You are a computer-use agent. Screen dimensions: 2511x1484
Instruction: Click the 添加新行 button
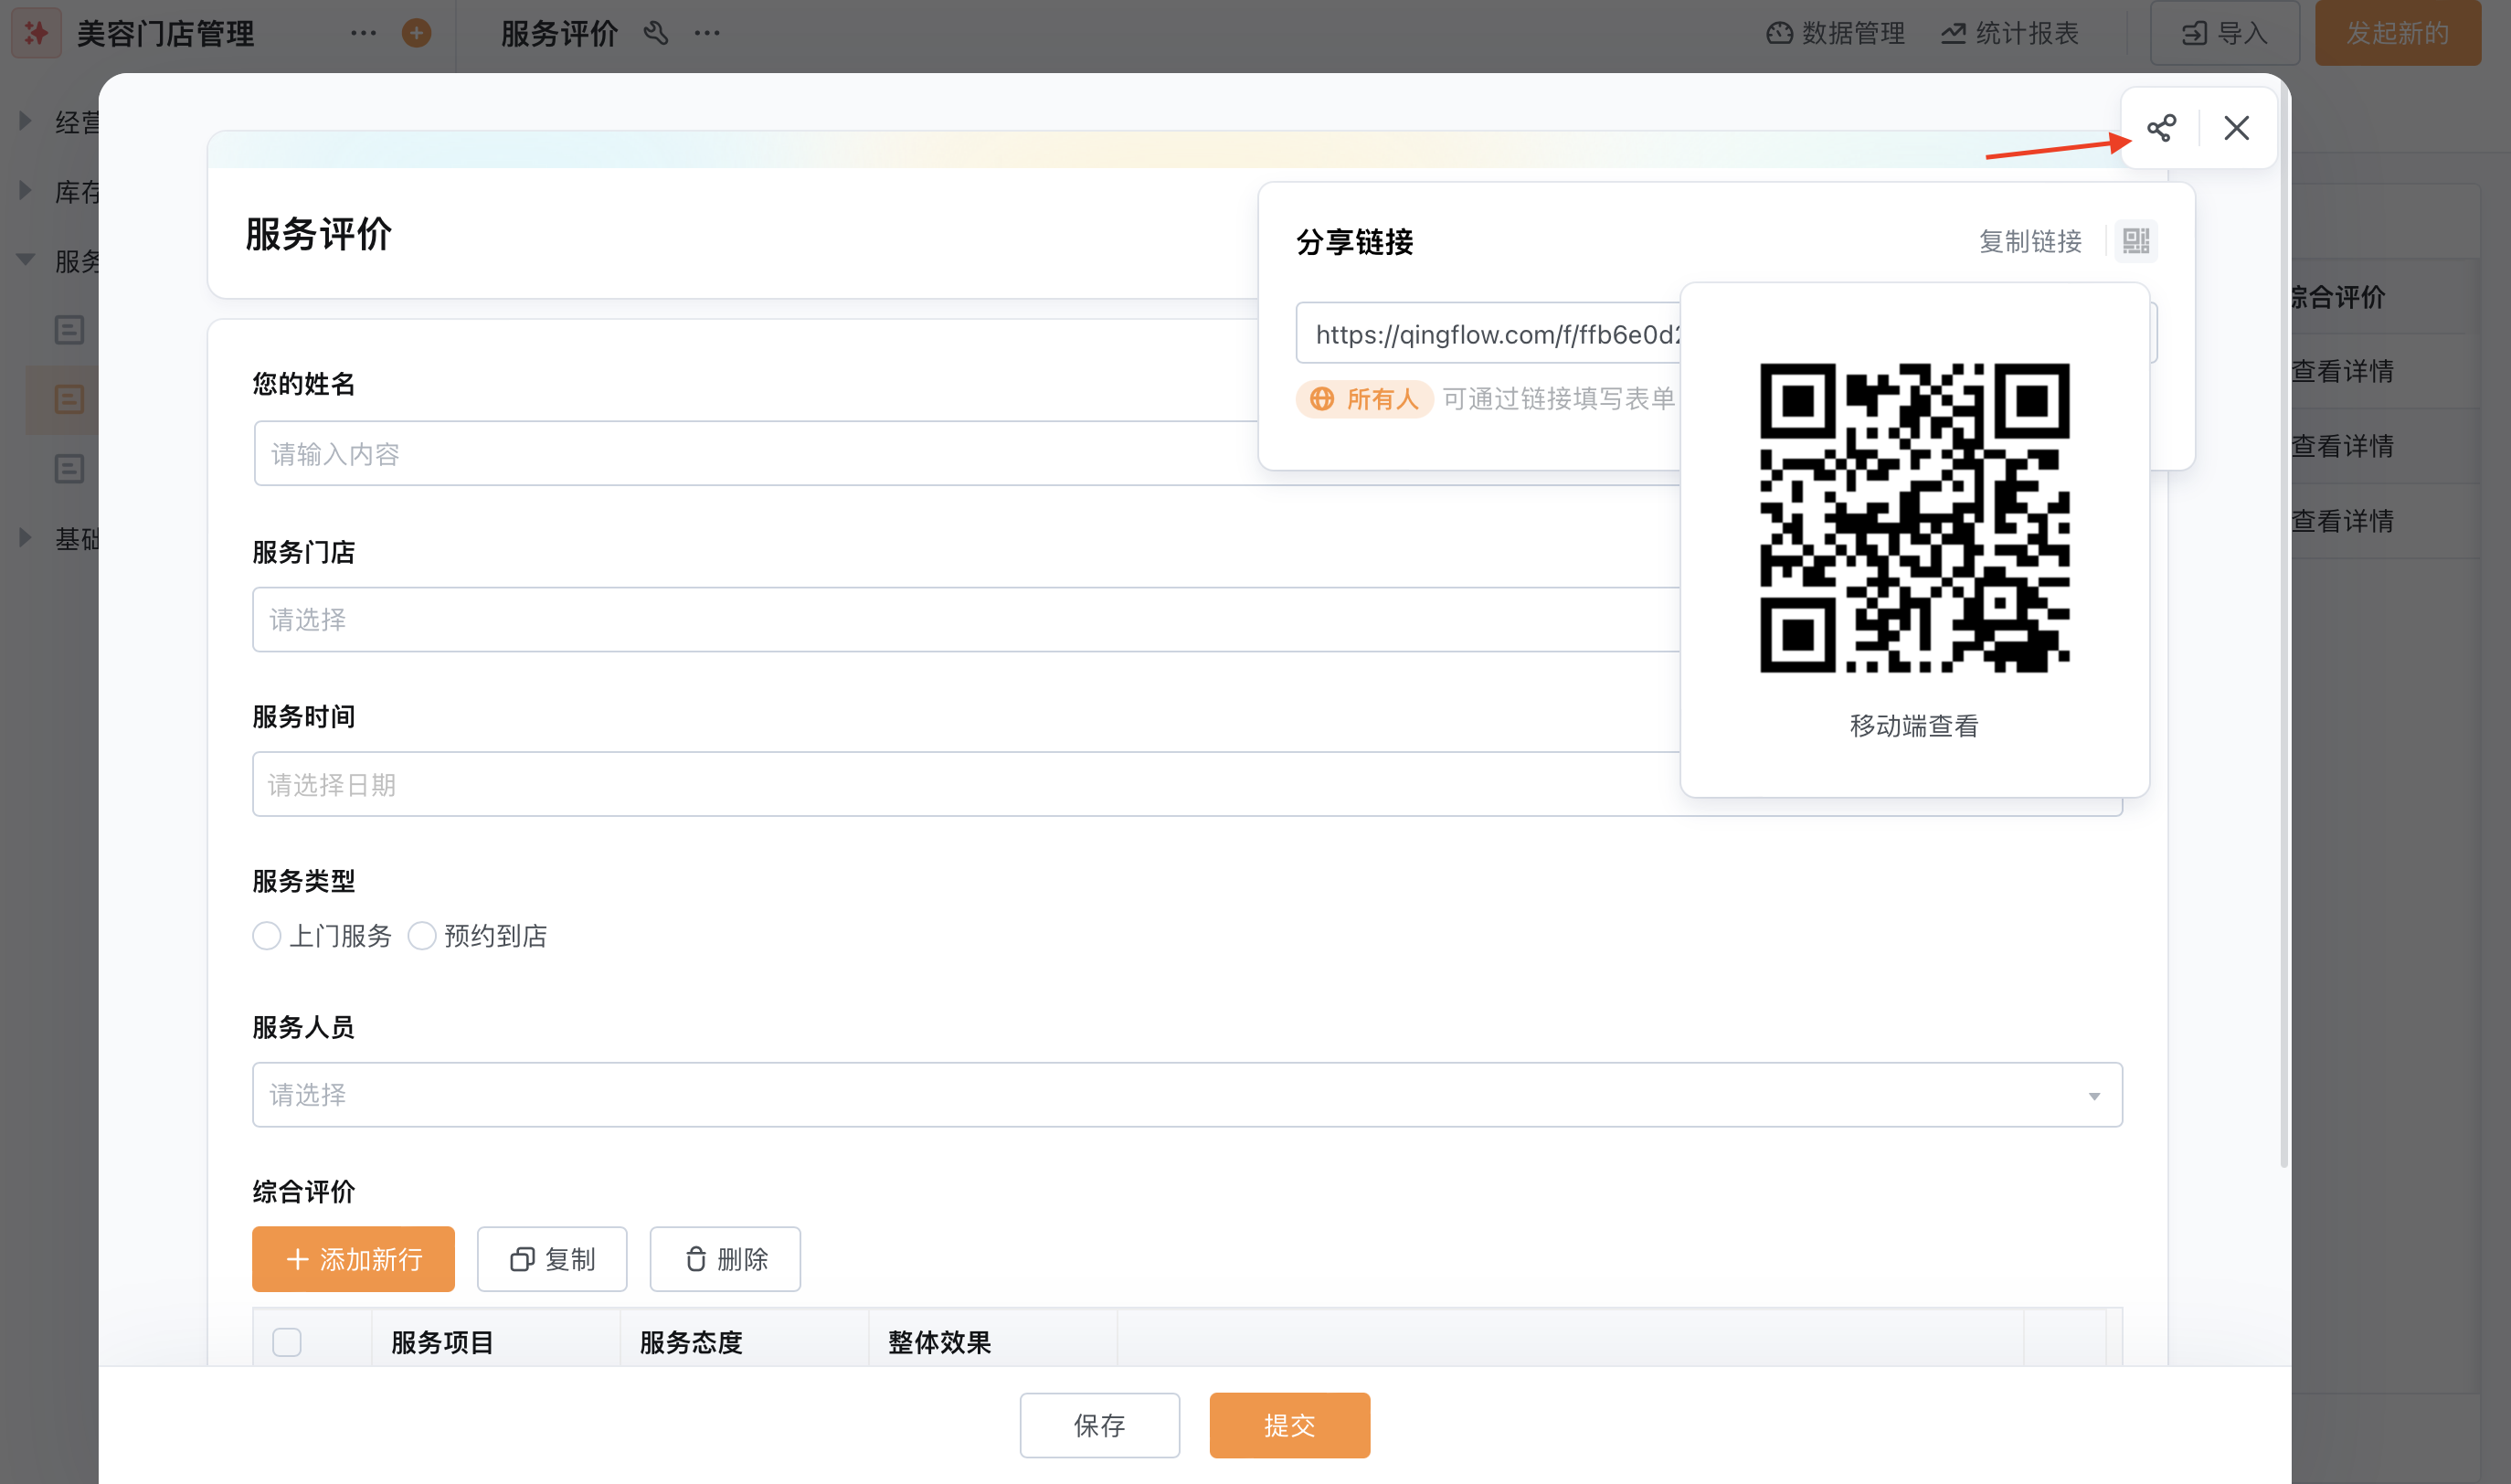[x=353, y=1259]
